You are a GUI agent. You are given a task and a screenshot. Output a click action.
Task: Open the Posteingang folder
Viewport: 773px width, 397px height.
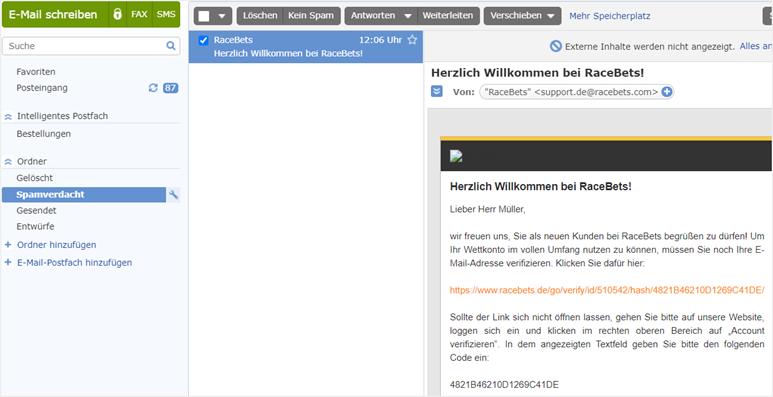tap(42, 88)
